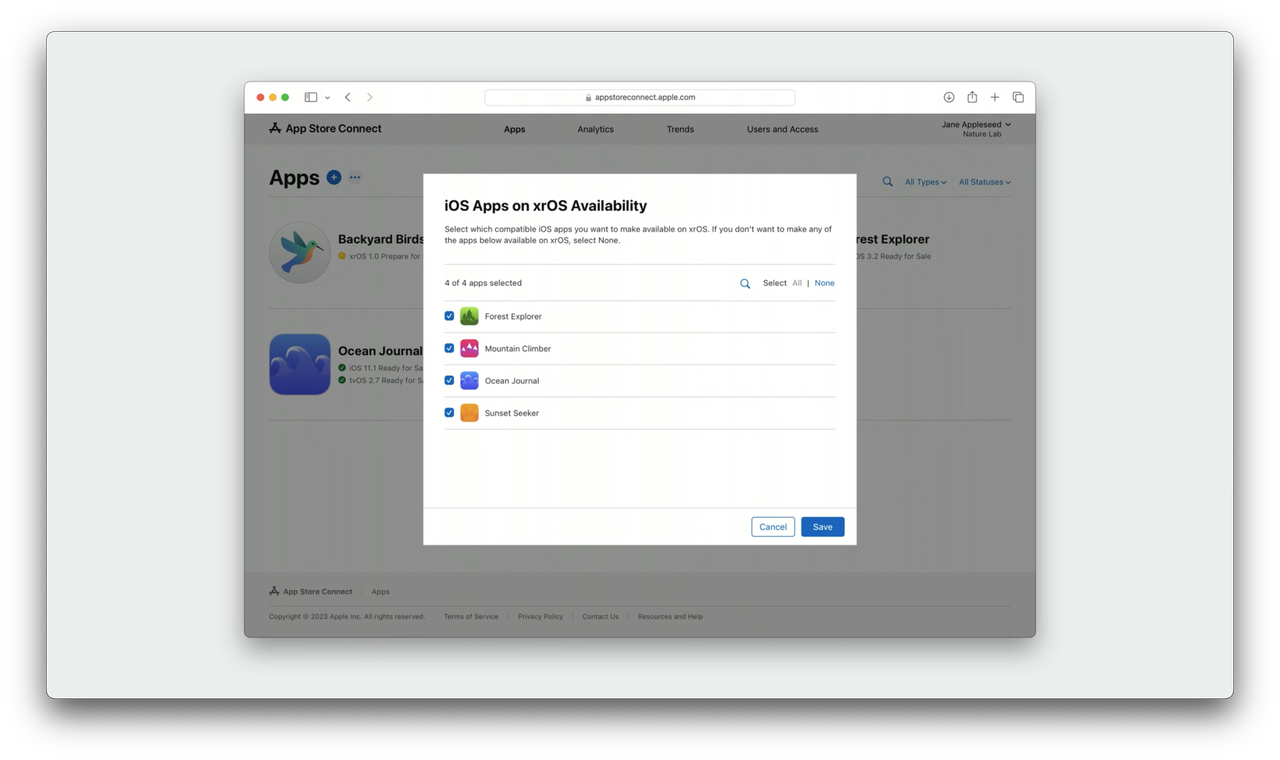Click the Backyard Birds app title
1280x760 pixels.
pos(381,239)
